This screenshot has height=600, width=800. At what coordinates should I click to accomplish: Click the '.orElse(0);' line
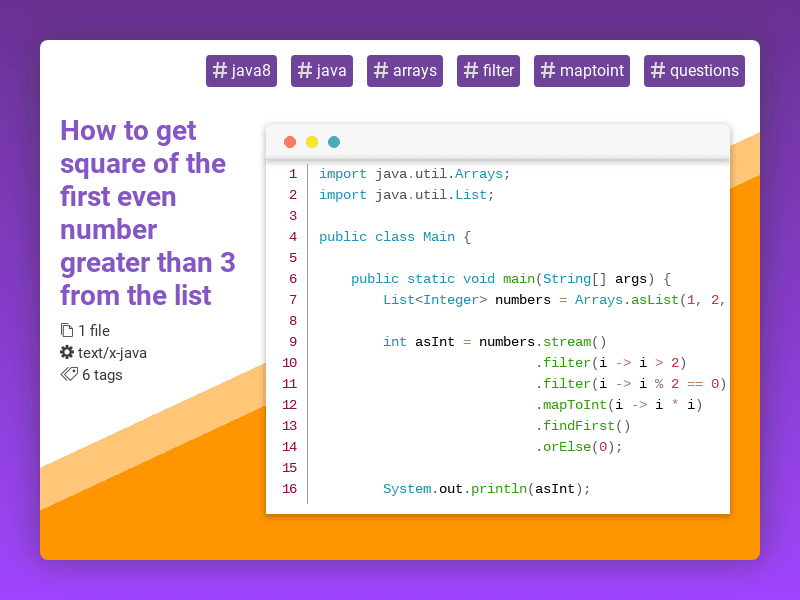pos(579,447)
